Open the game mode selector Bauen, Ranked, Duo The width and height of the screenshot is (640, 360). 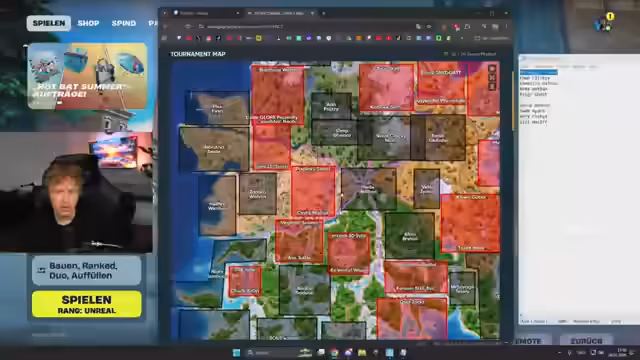87,271
